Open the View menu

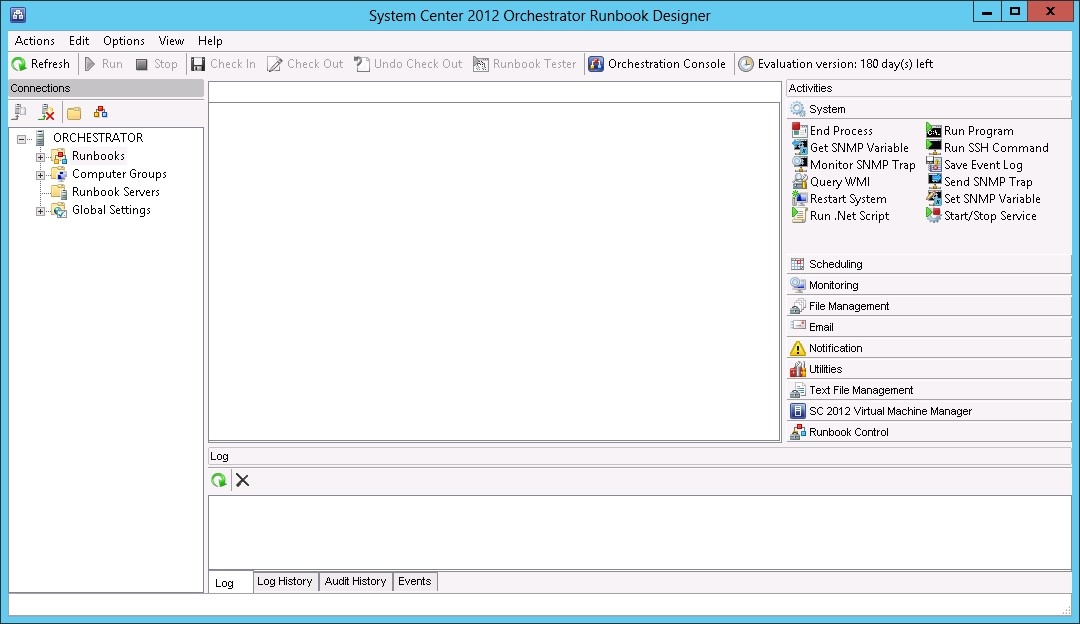point(172,41)
